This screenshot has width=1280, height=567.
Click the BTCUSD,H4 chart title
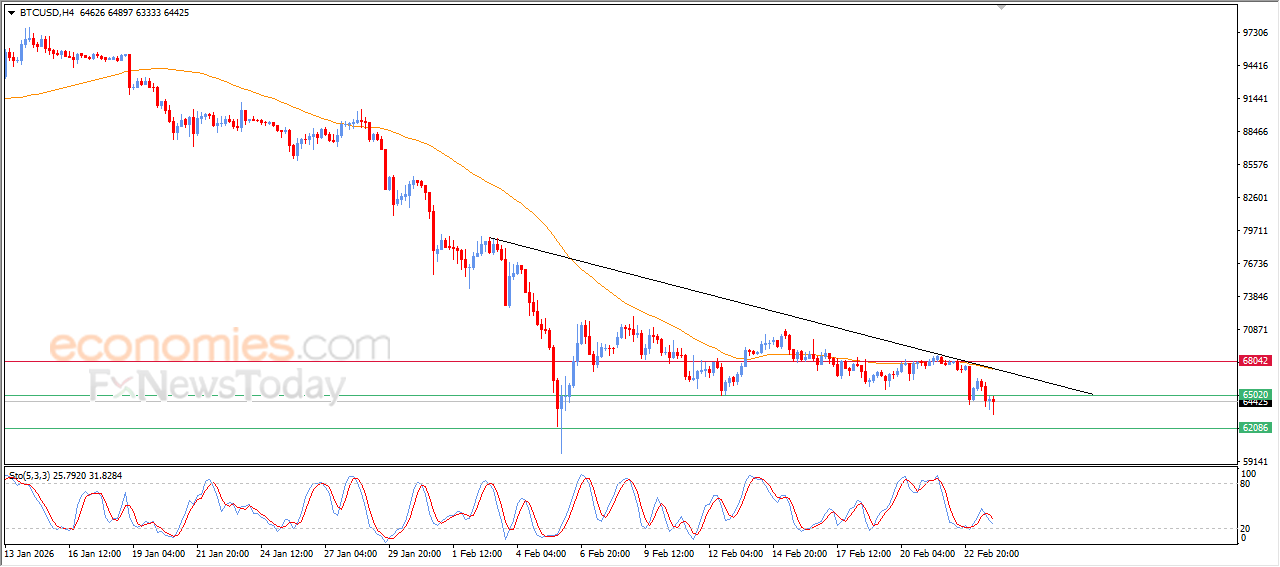coord(45,13)
